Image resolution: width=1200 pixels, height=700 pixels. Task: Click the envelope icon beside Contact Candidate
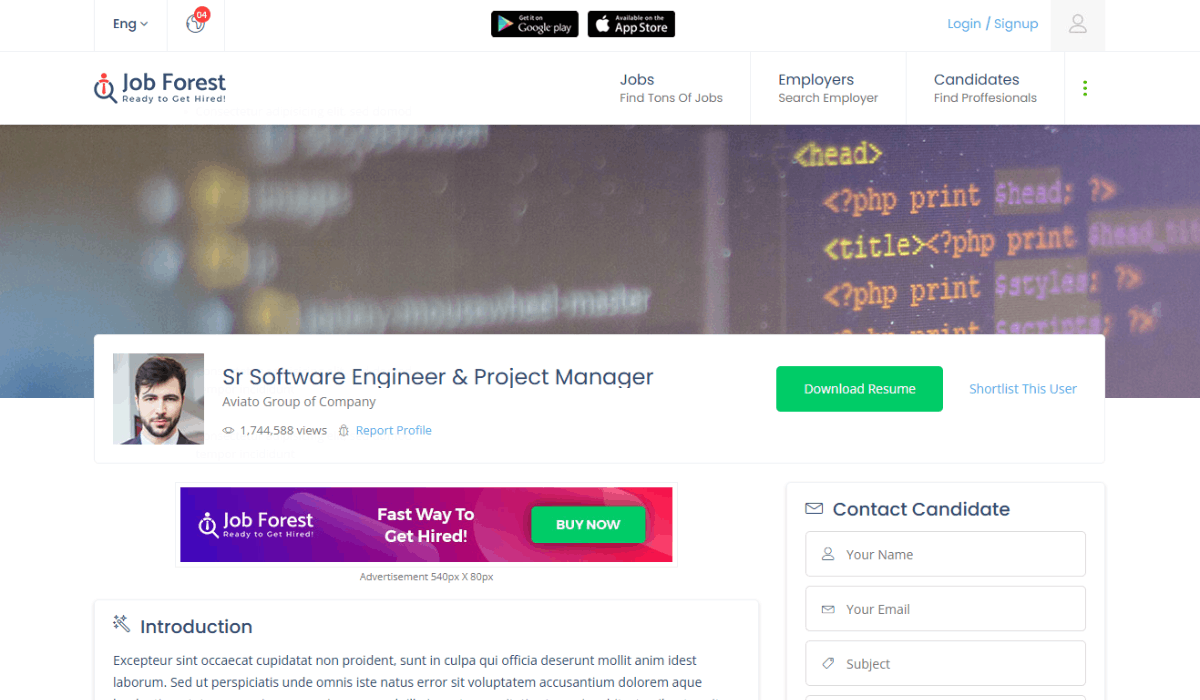point(814,509)
